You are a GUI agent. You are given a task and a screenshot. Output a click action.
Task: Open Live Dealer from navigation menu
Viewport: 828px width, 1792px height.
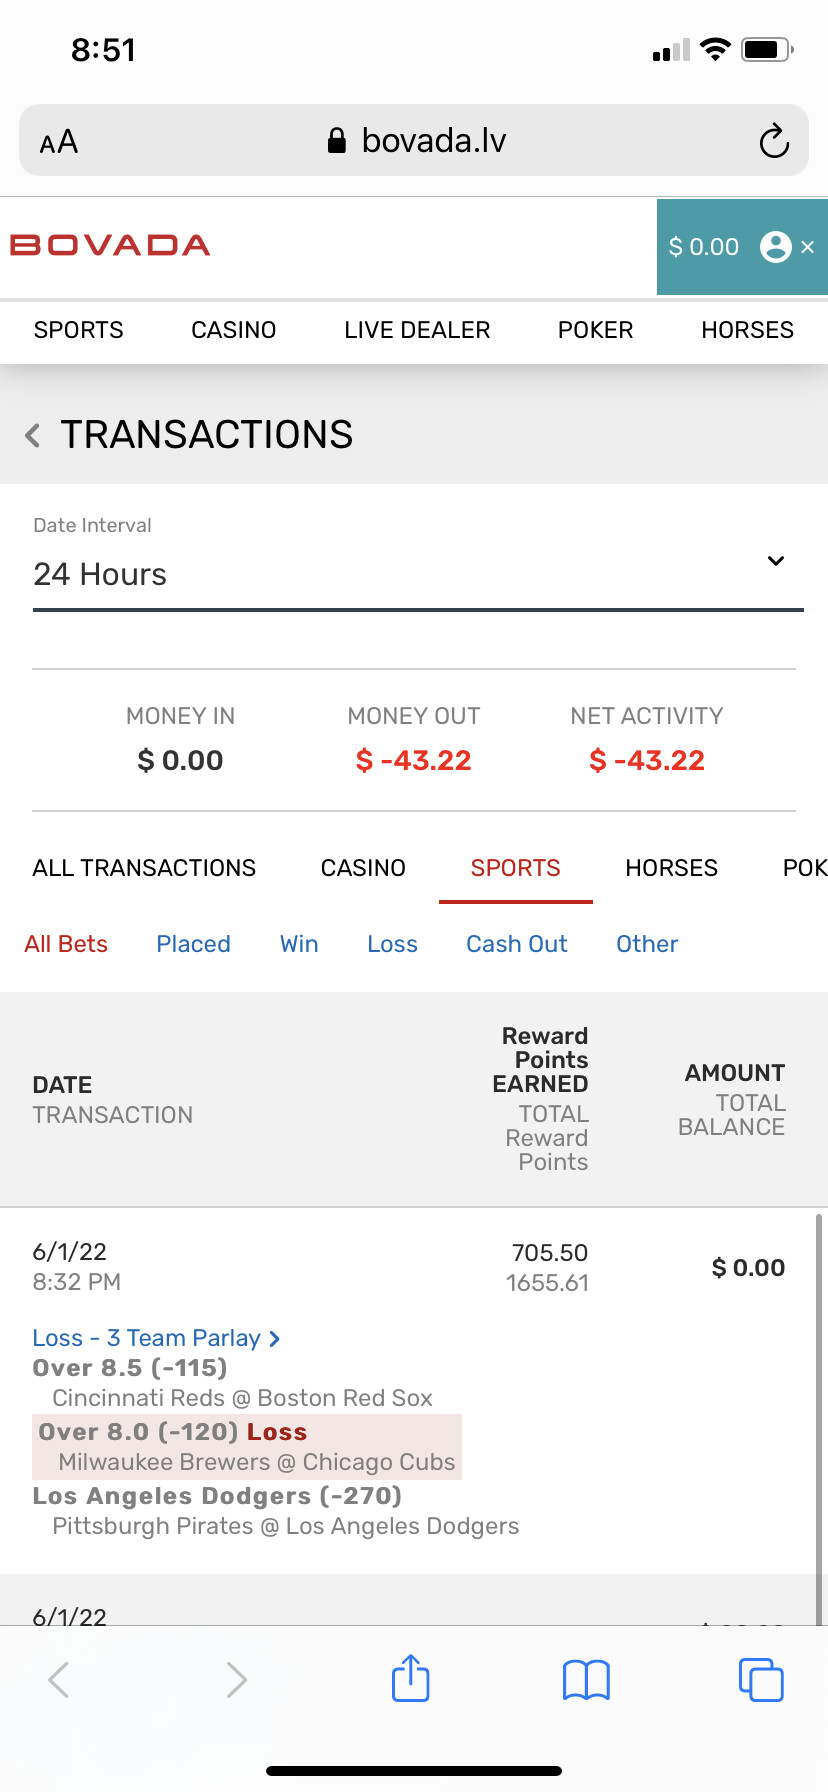(417, 330)
